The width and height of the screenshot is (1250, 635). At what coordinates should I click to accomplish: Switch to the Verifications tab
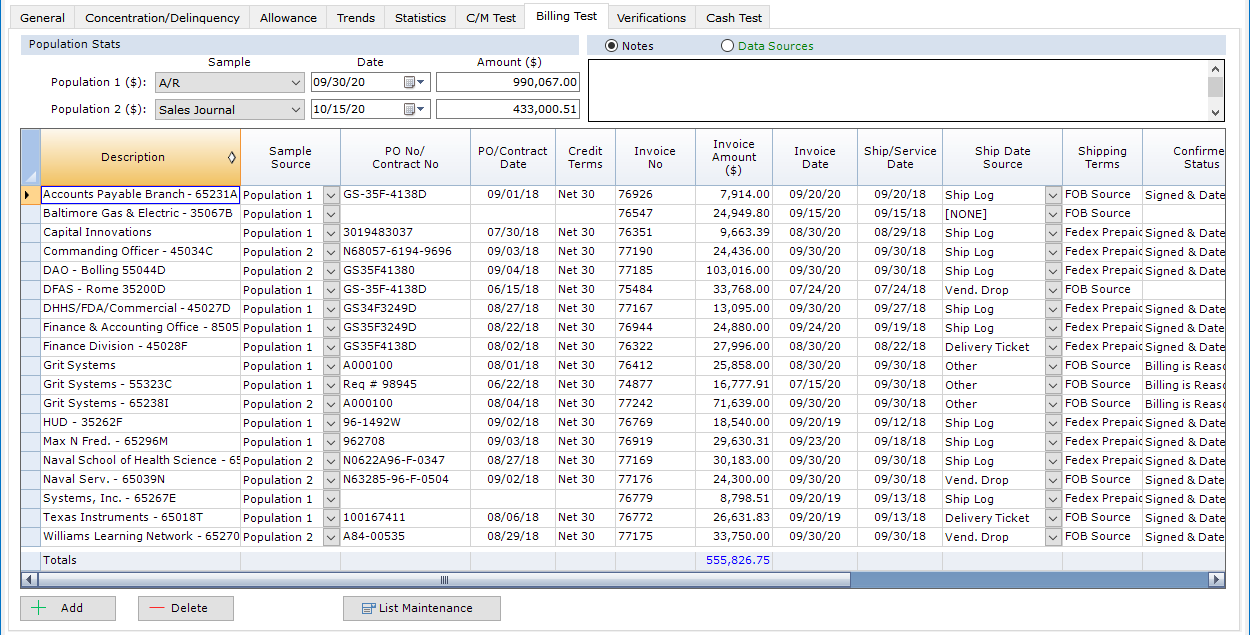(x=651, y=18)
